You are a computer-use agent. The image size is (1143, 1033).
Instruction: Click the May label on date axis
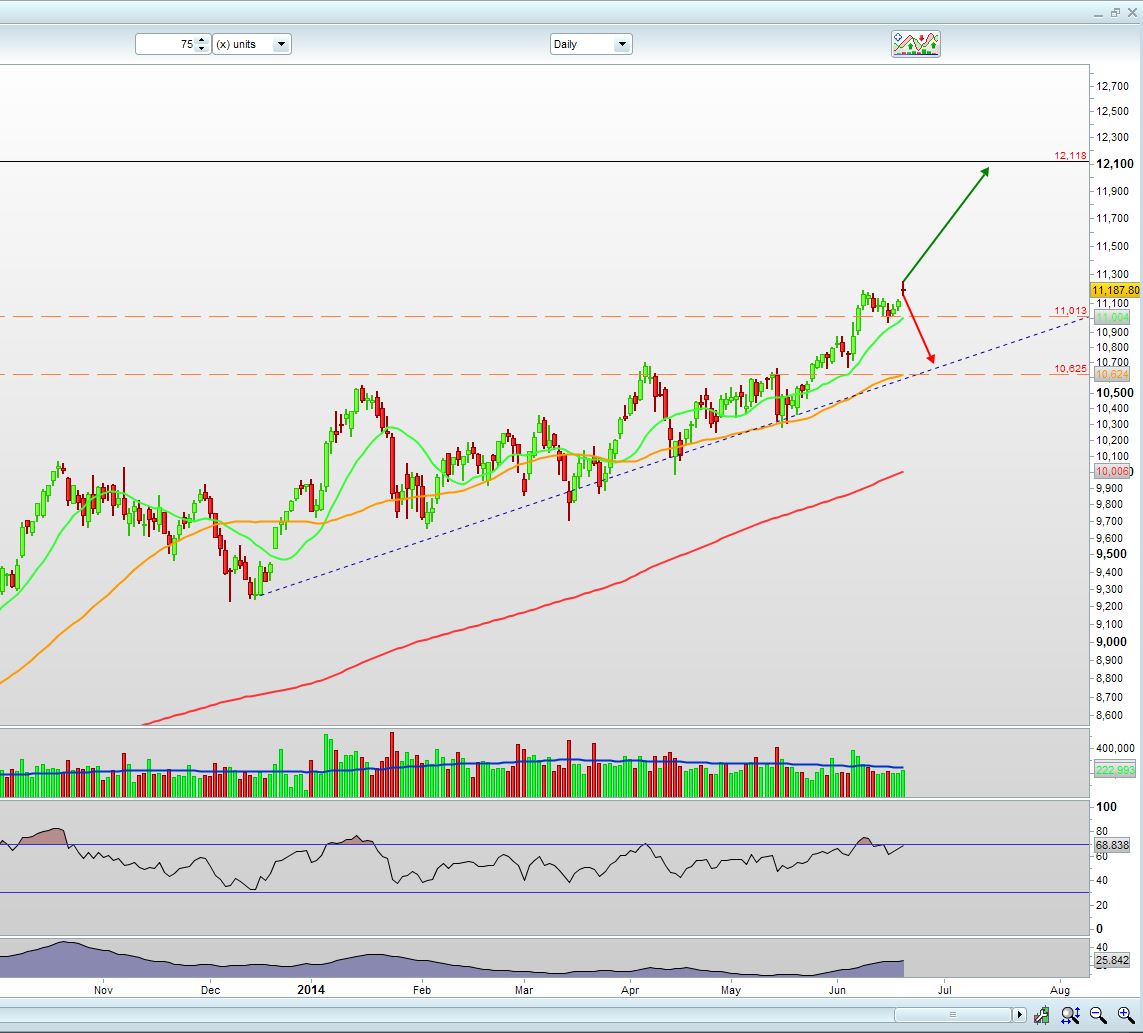(x=730, y=990)
